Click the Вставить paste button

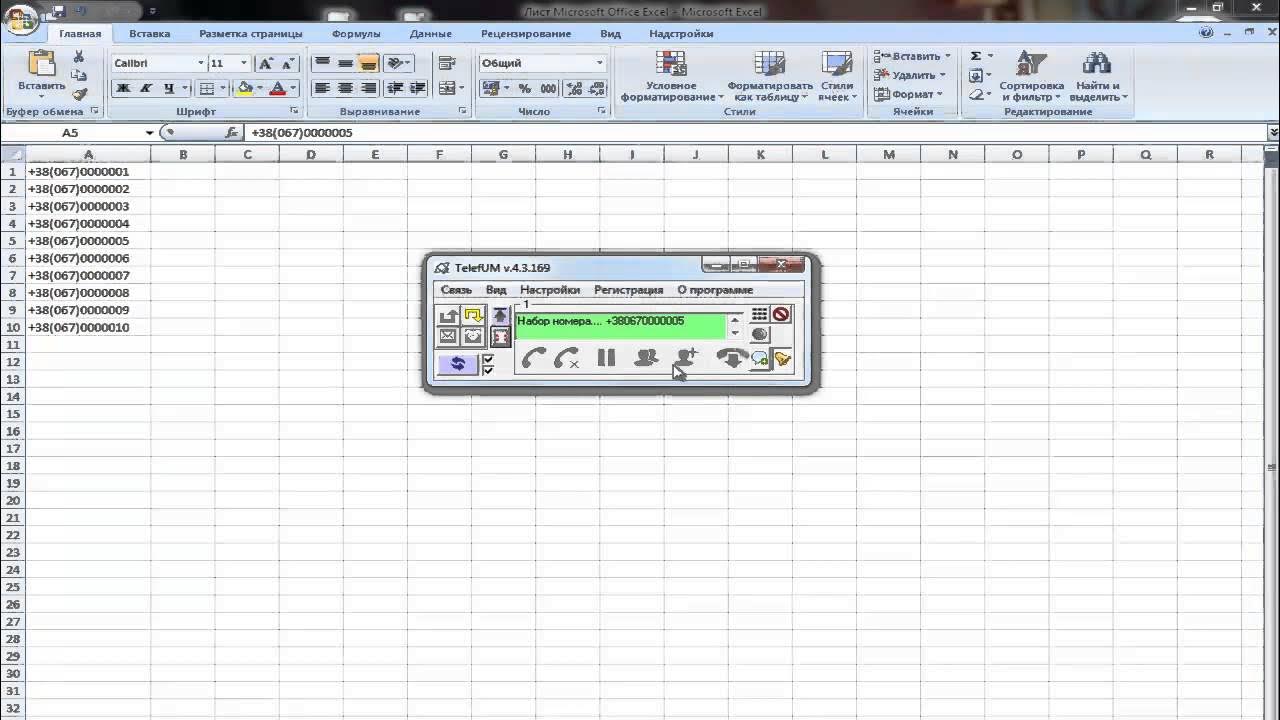pyautogui.click(x=41, y=72)
